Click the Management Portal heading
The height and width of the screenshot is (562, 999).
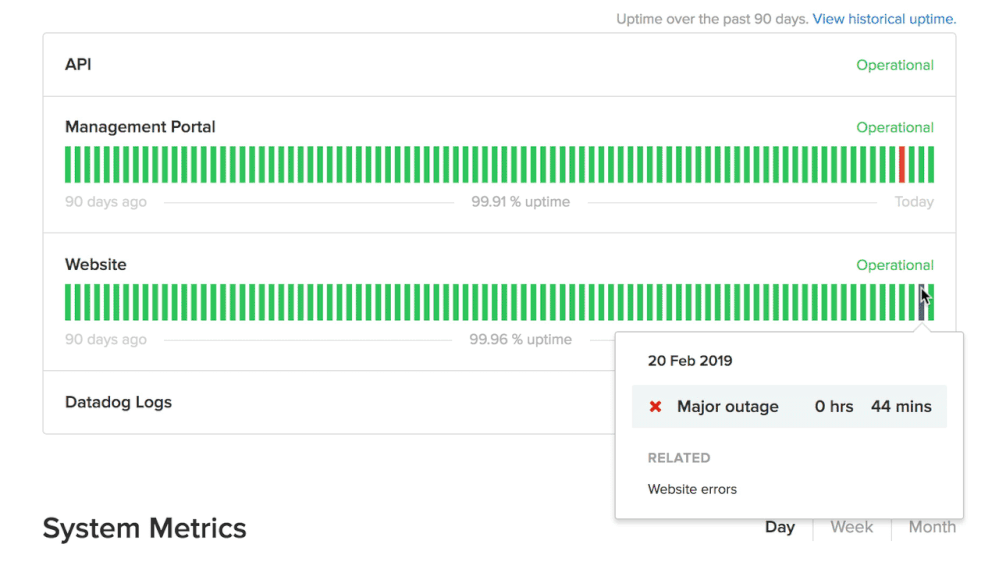click(x=140, y=127)
